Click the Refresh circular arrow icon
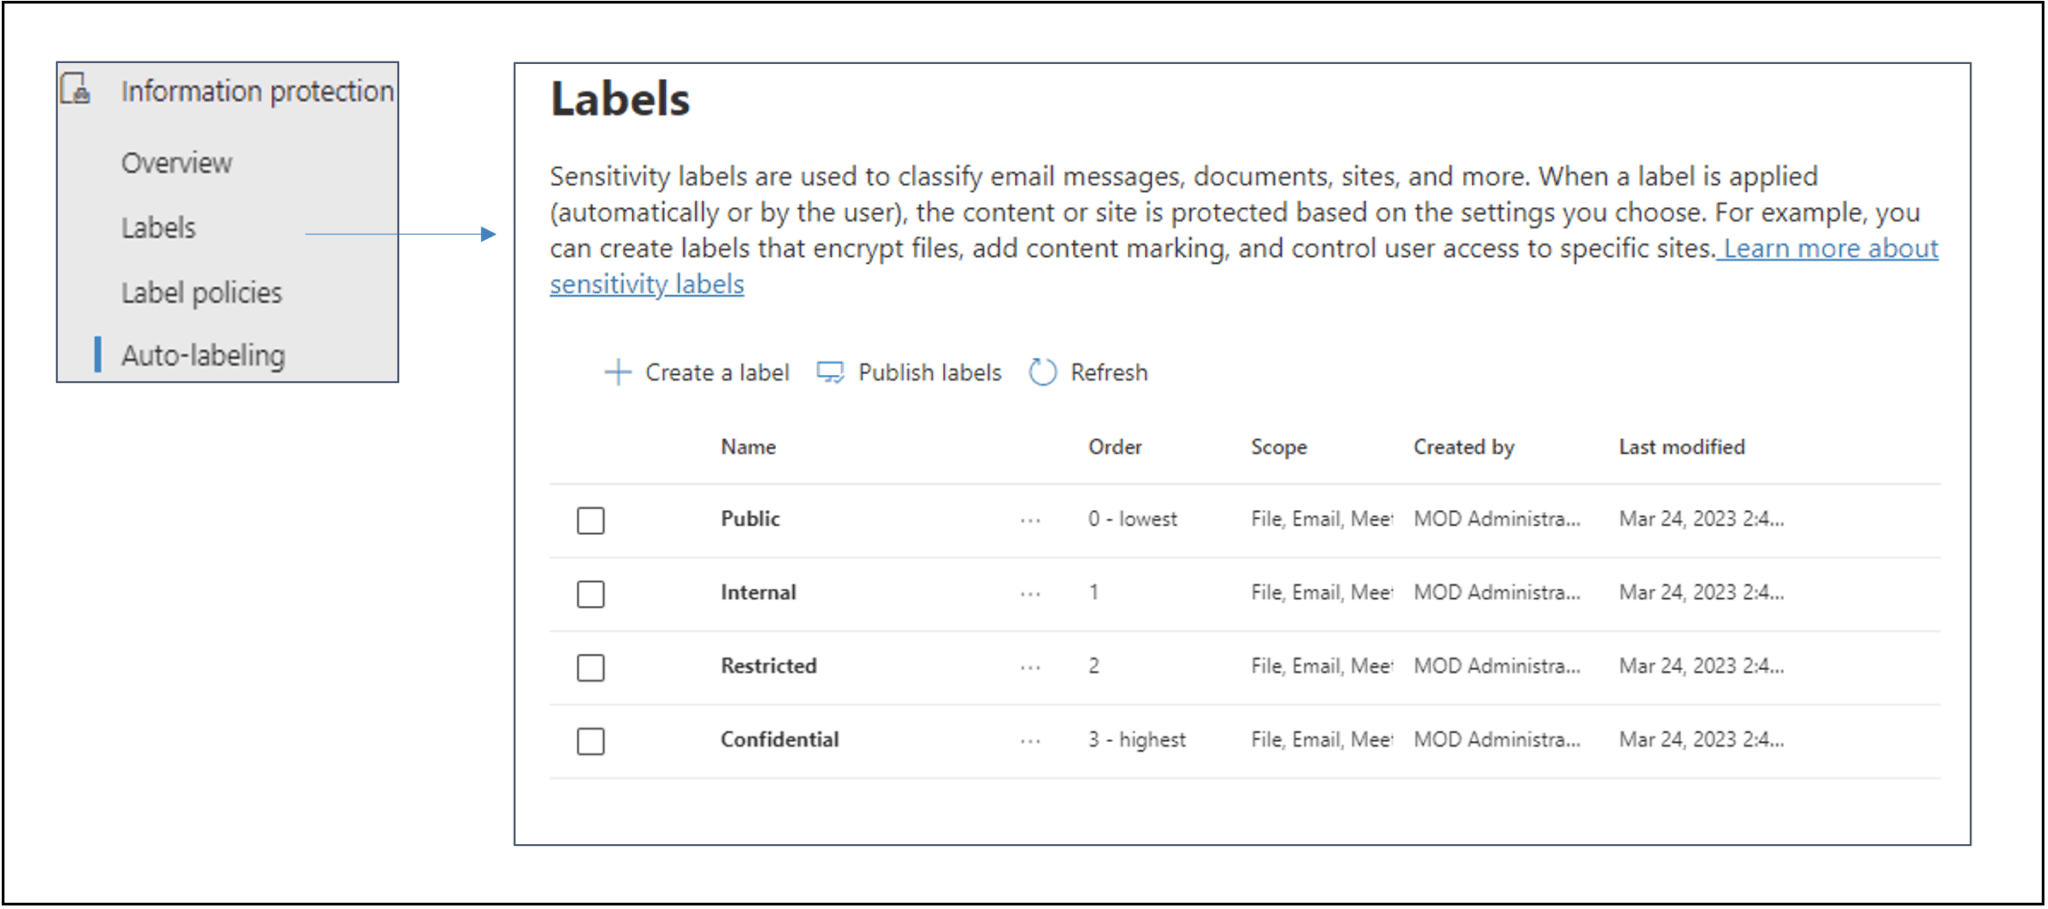Screen dimensions: 2048x909 point(1042,371)
